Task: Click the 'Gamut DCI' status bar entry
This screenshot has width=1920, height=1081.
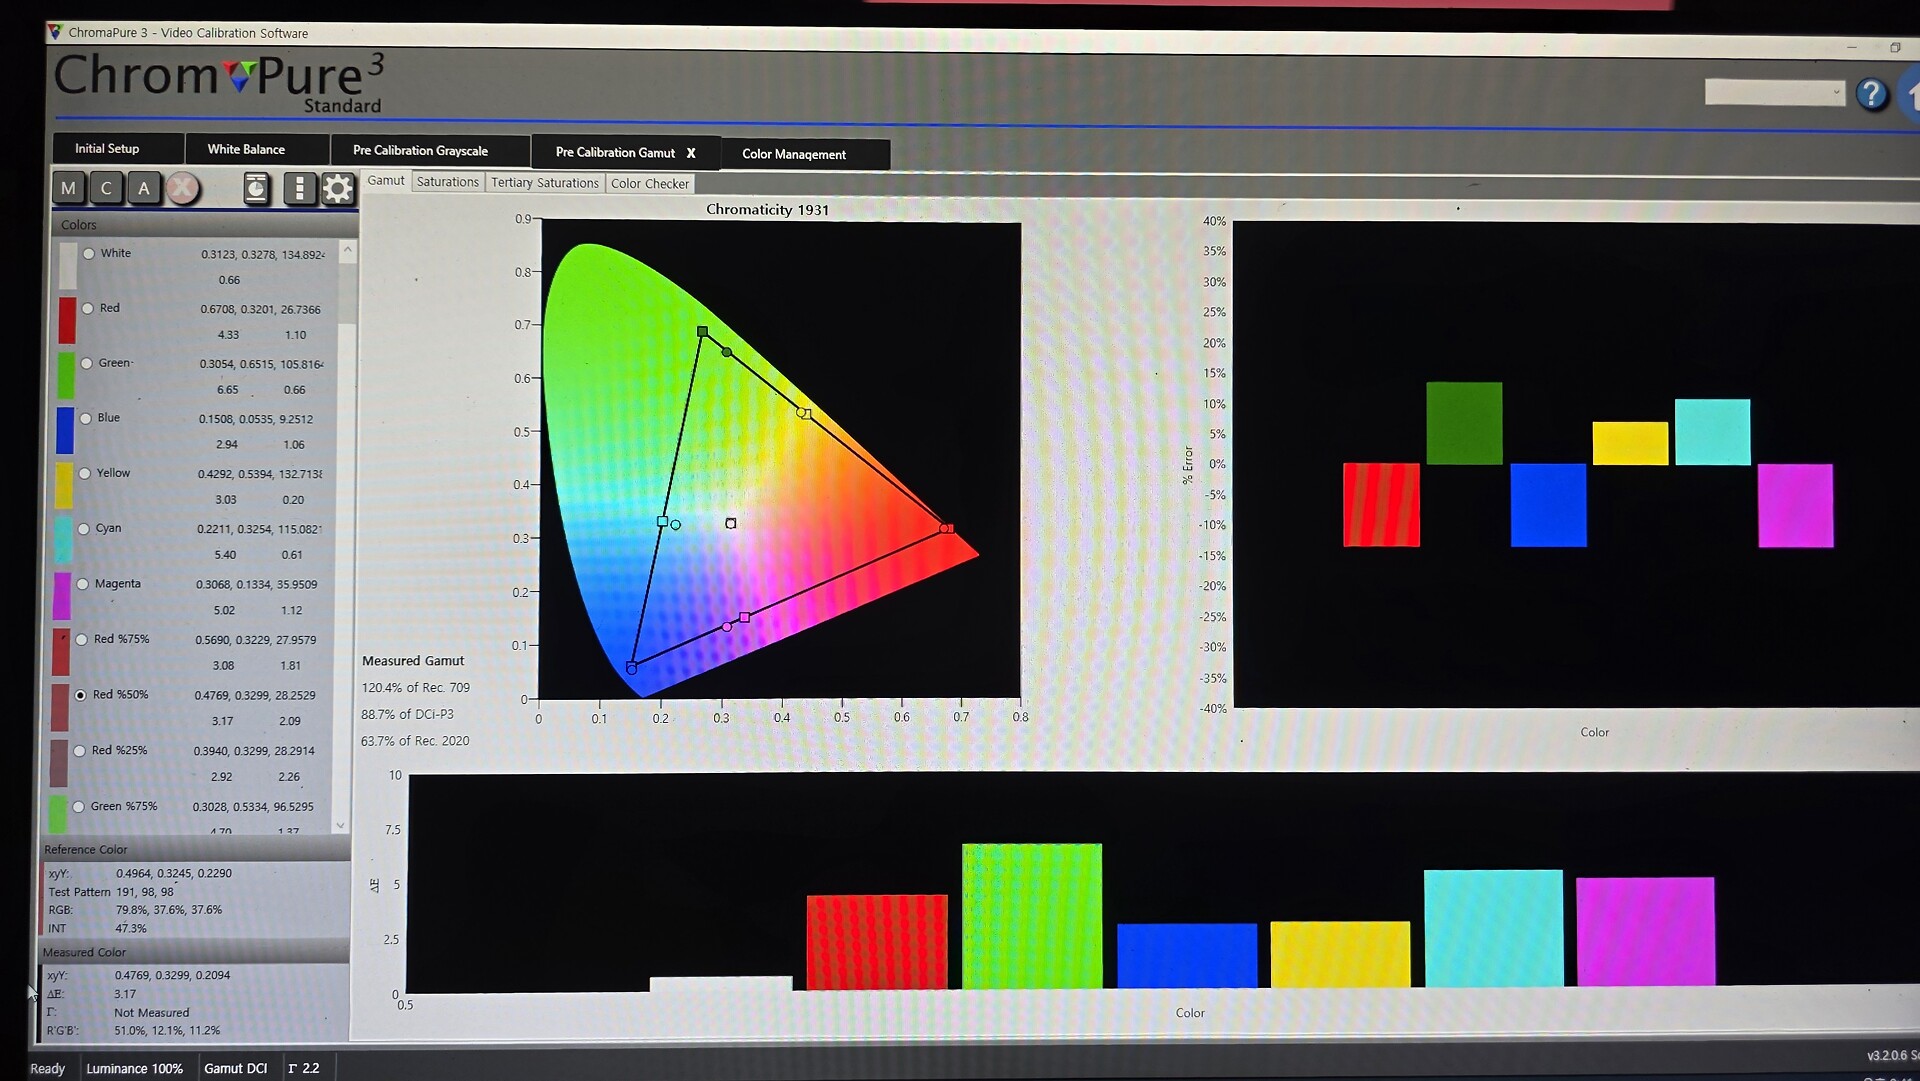Action: tap(236, 1068)
